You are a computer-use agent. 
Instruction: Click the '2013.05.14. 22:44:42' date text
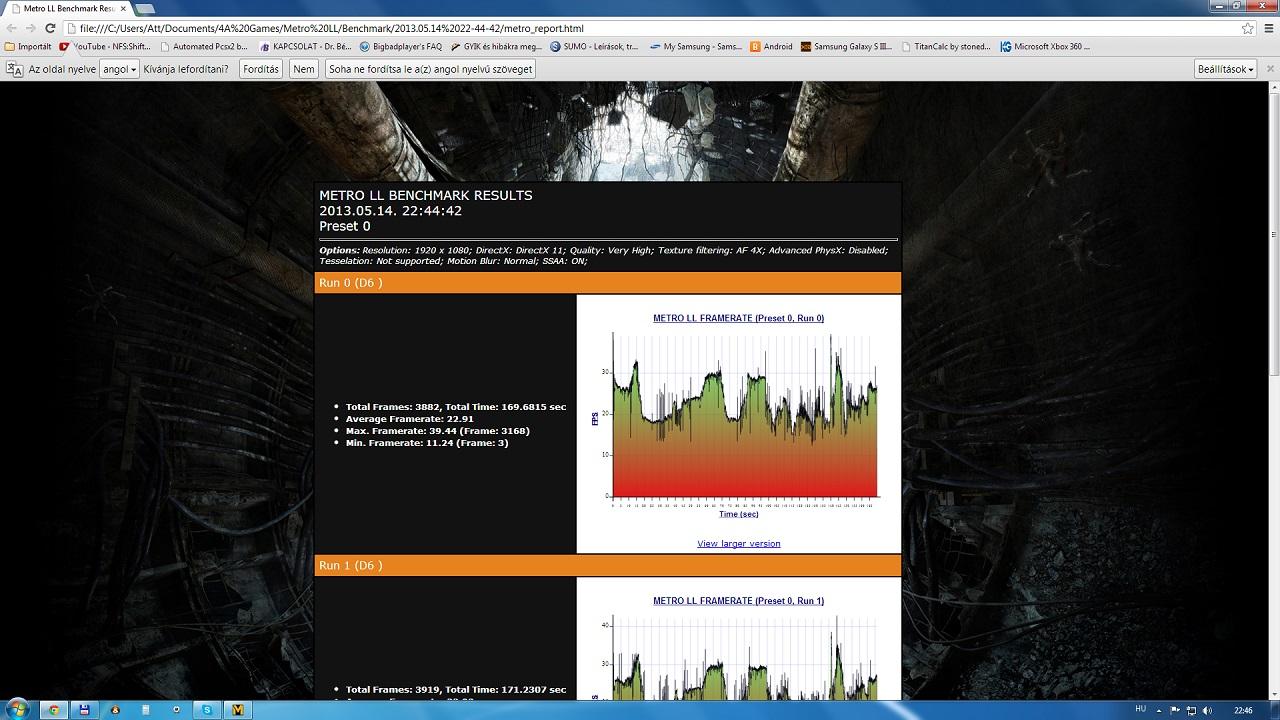point(390,211)
